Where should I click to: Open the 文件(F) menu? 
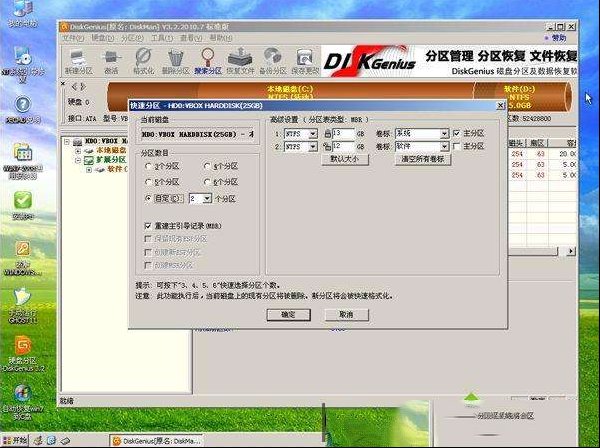tap(73, 38)
